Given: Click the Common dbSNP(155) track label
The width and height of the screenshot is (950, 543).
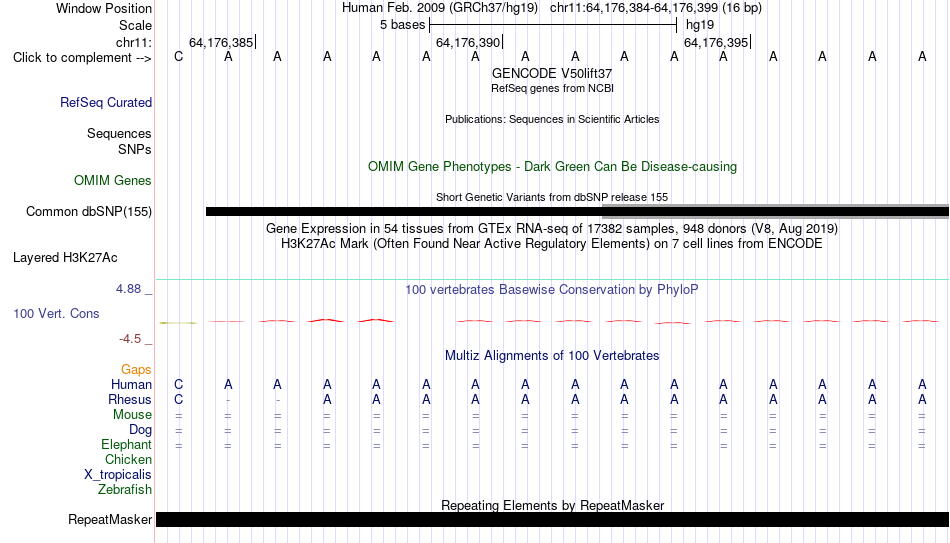Looking at the screenshot, I should coord(89,212).
